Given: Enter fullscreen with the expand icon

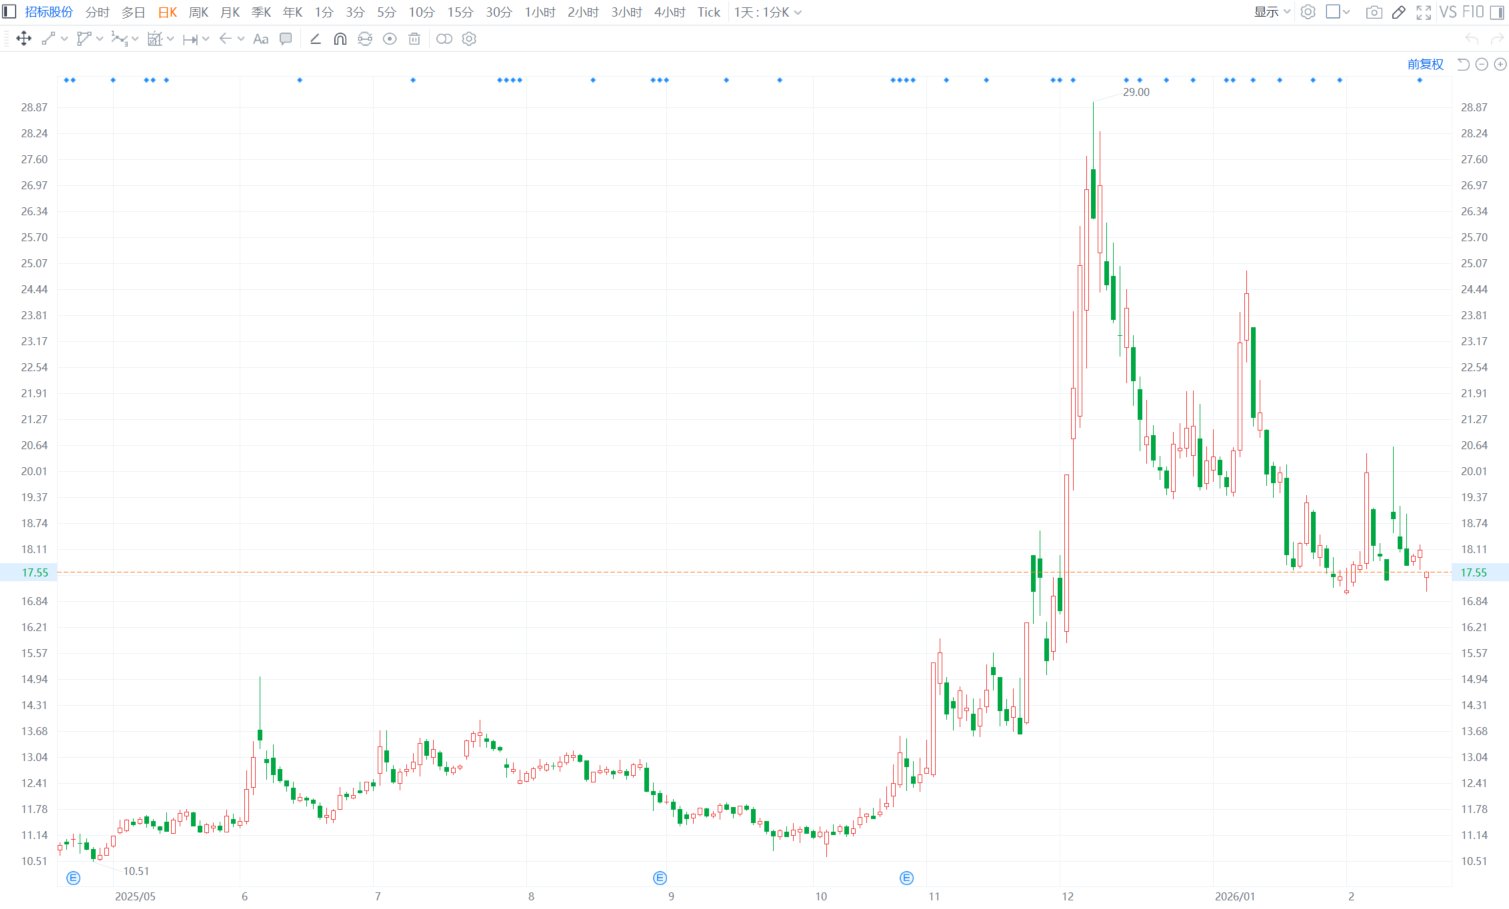Looking at the screenshot, I should click(x=1424, y=12).
